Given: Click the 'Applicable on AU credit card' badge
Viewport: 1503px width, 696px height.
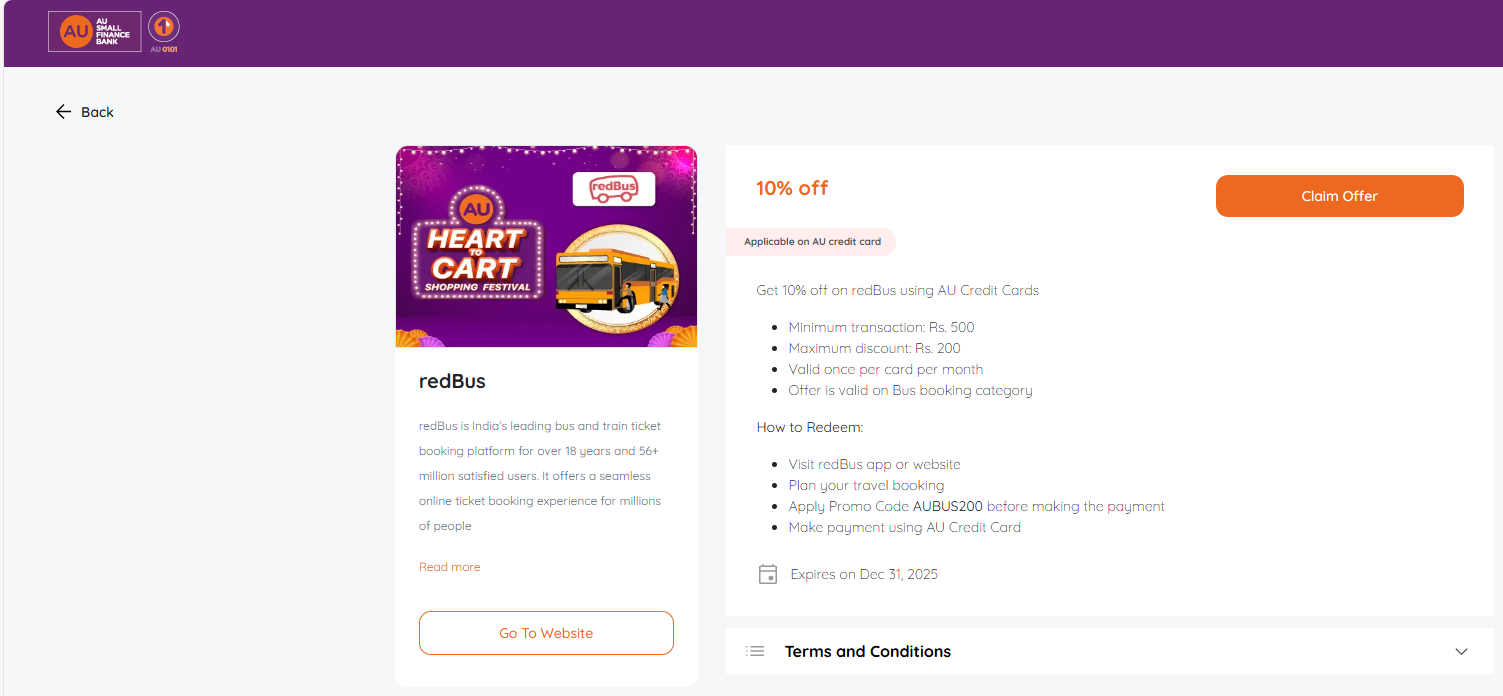Looking at the screenshot, I should pos(812,242).
